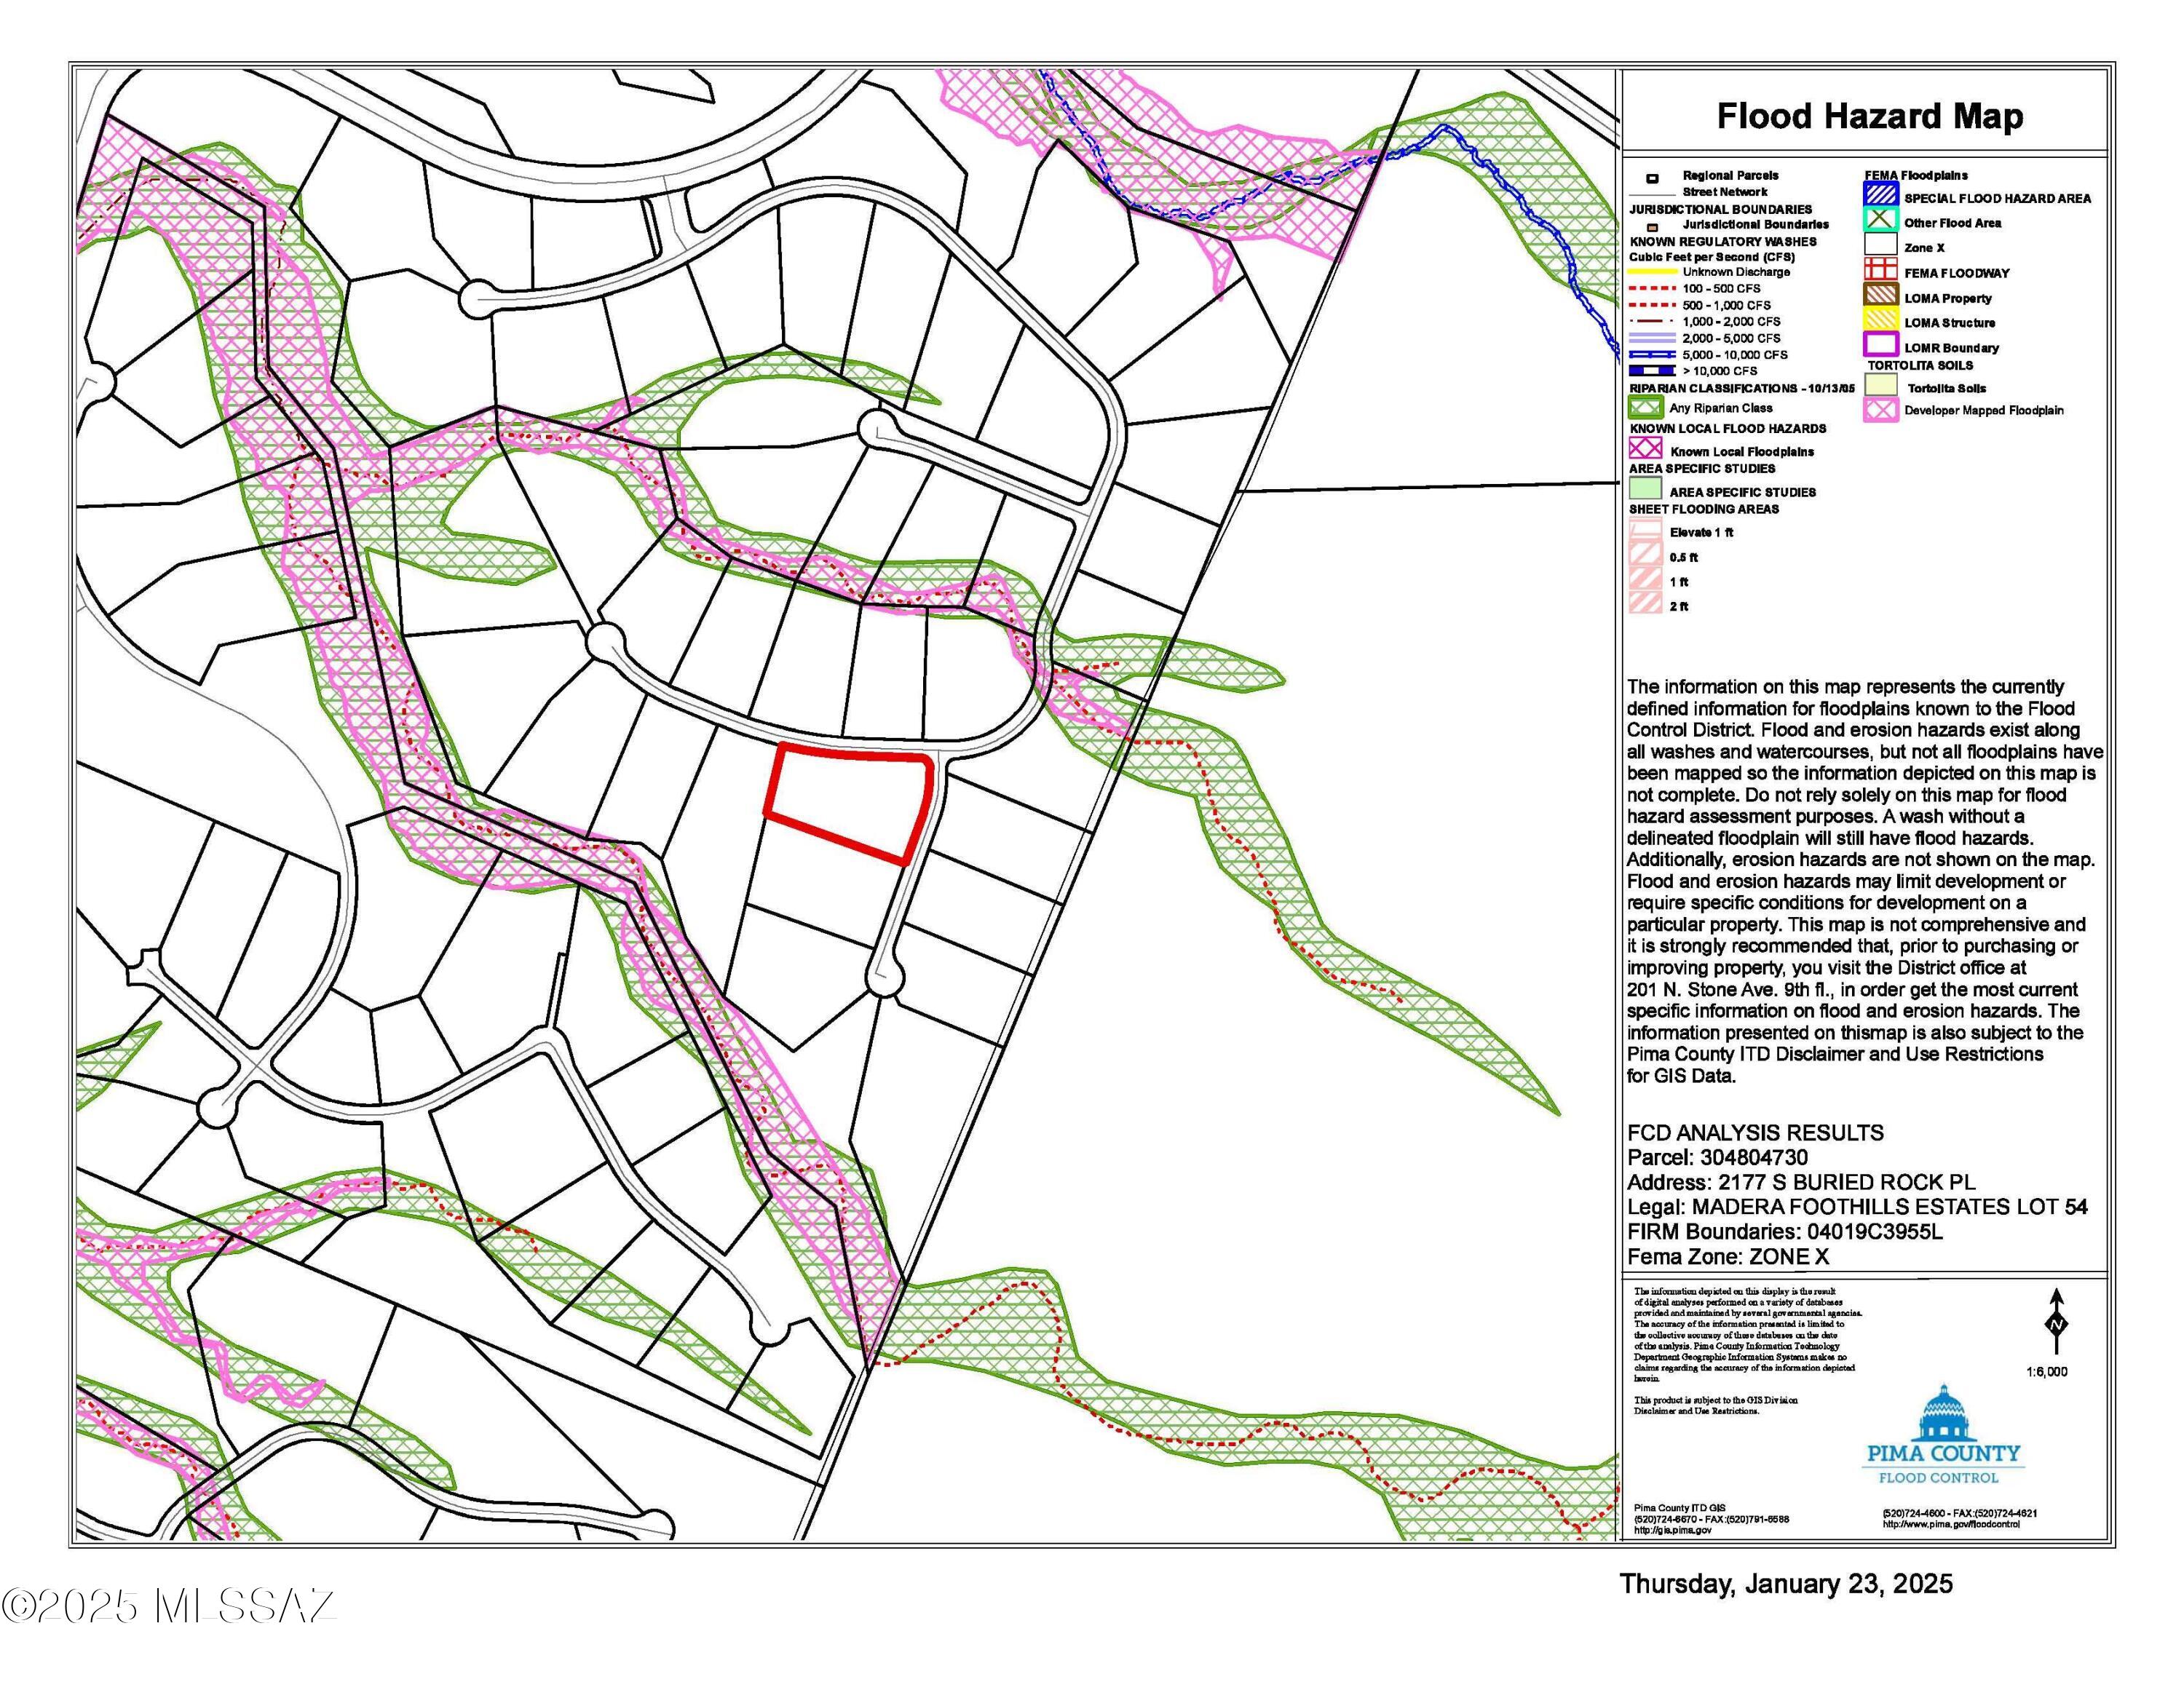Click the Any Riparian Class legend swatch
Image resolution: width=2184 pixels, height=1682 pixels.
[1645, 408]
